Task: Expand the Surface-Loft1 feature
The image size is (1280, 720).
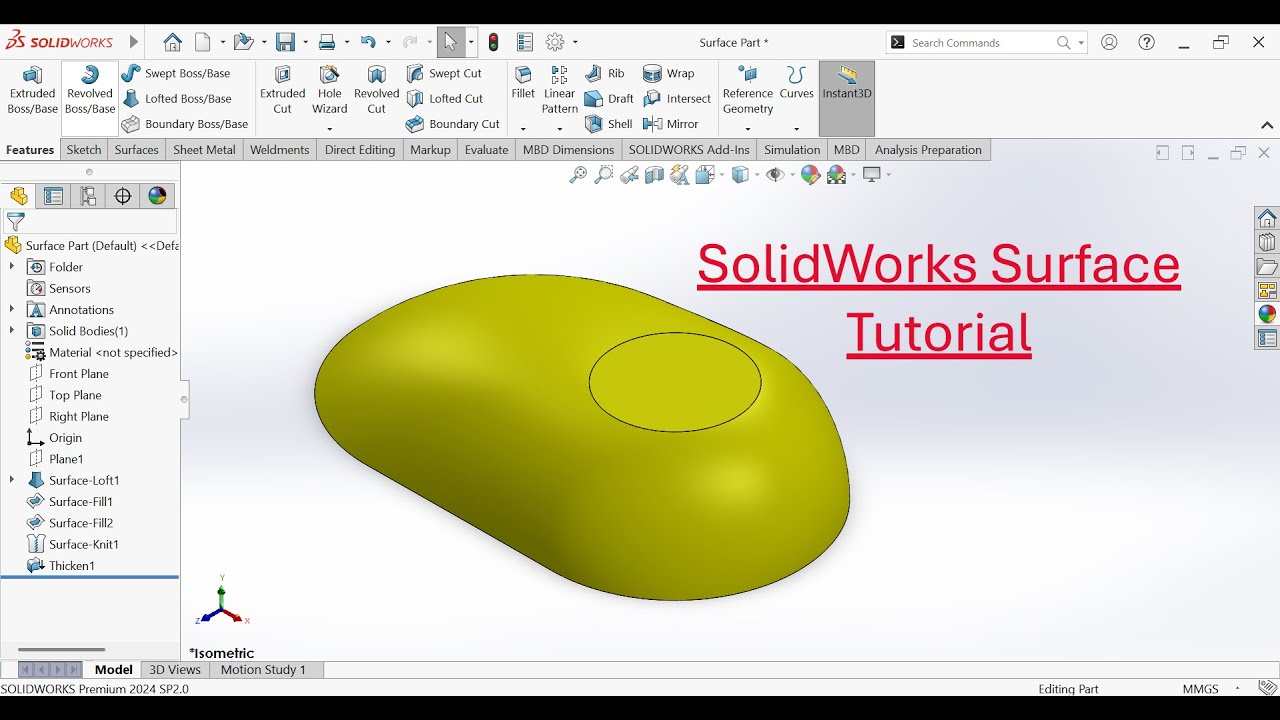Action: 12,480
